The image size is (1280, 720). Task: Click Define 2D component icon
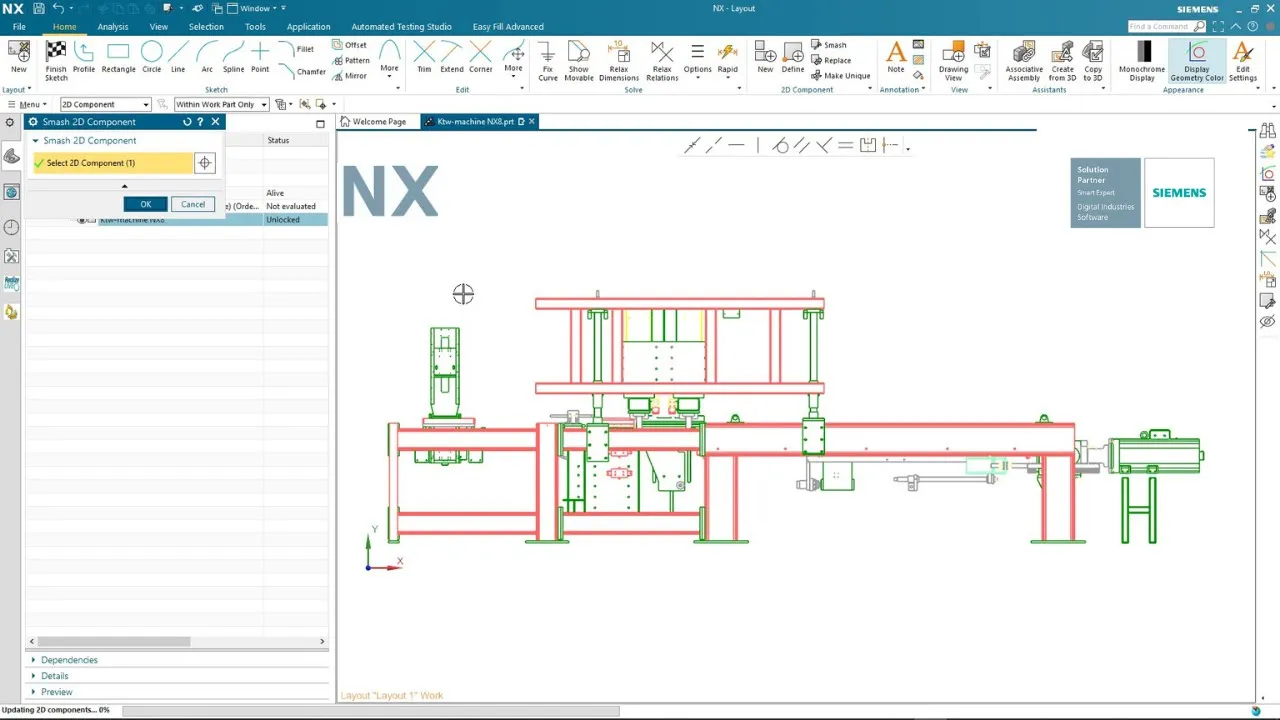coord(793,58)
